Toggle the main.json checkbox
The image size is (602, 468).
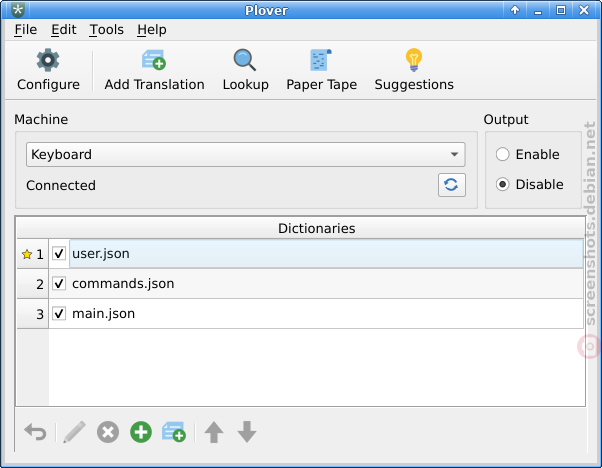click(x=59, y=313)
